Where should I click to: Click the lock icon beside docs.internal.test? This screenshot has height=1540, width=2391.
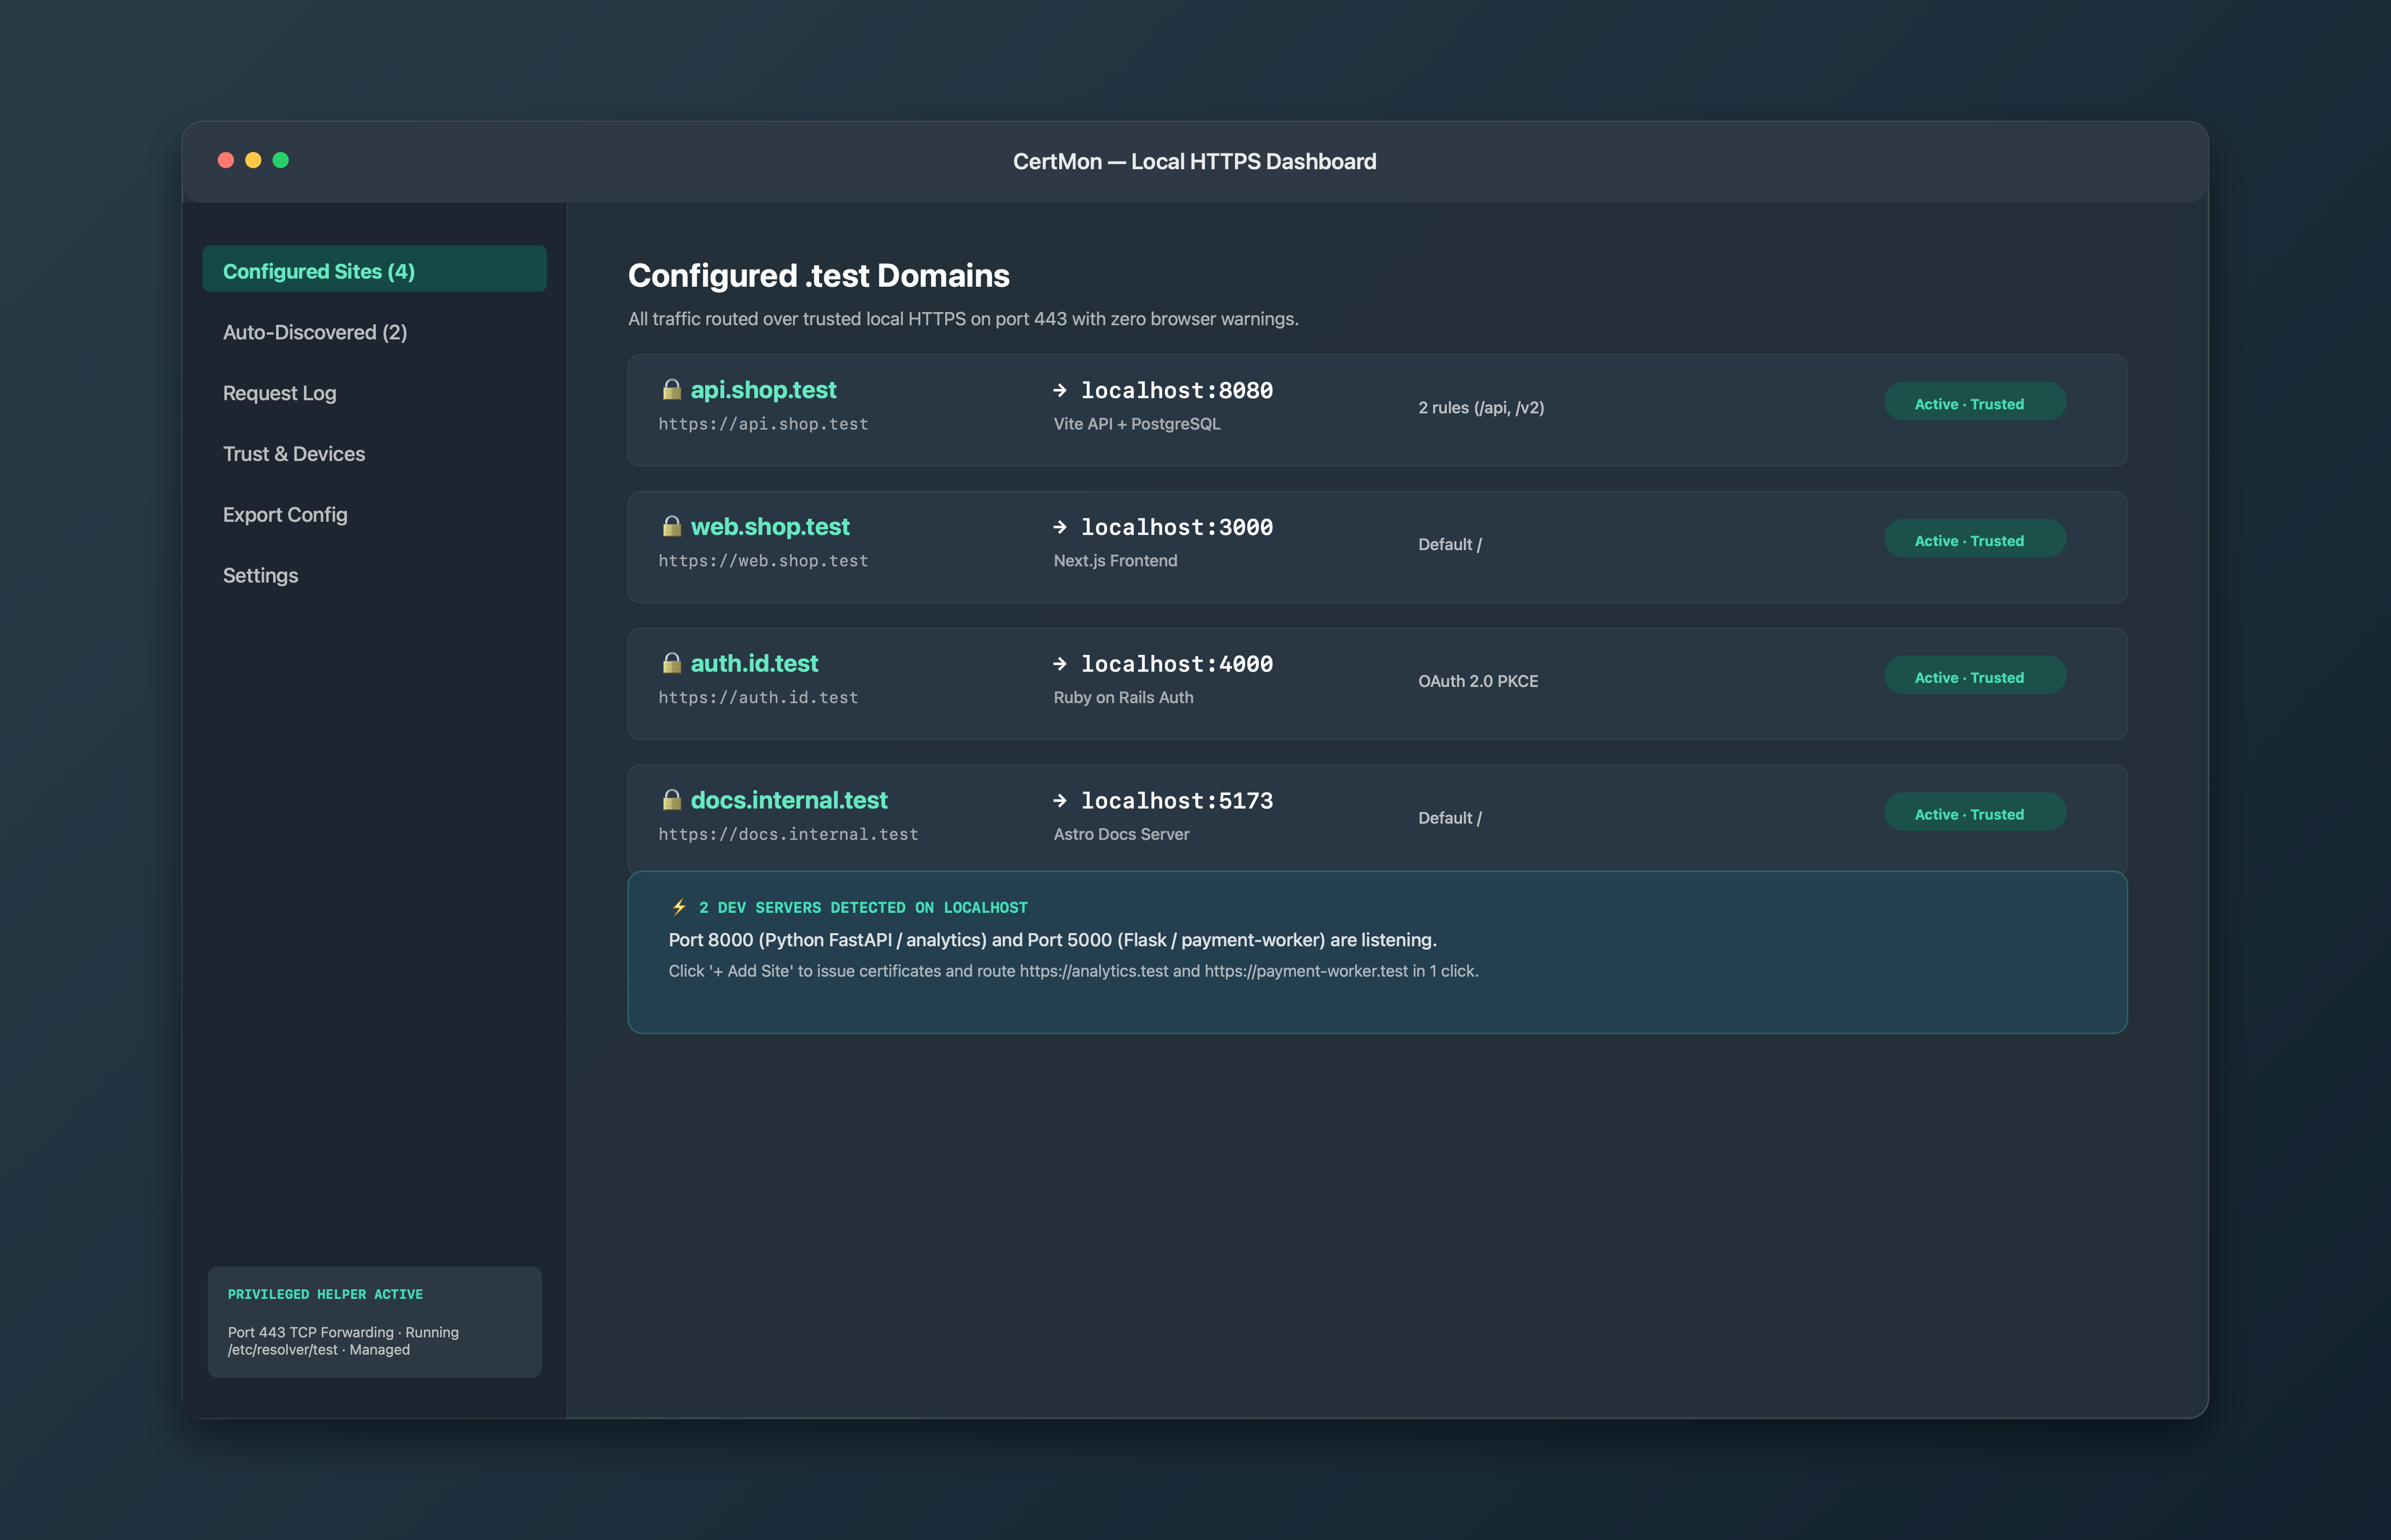point(672,800)
